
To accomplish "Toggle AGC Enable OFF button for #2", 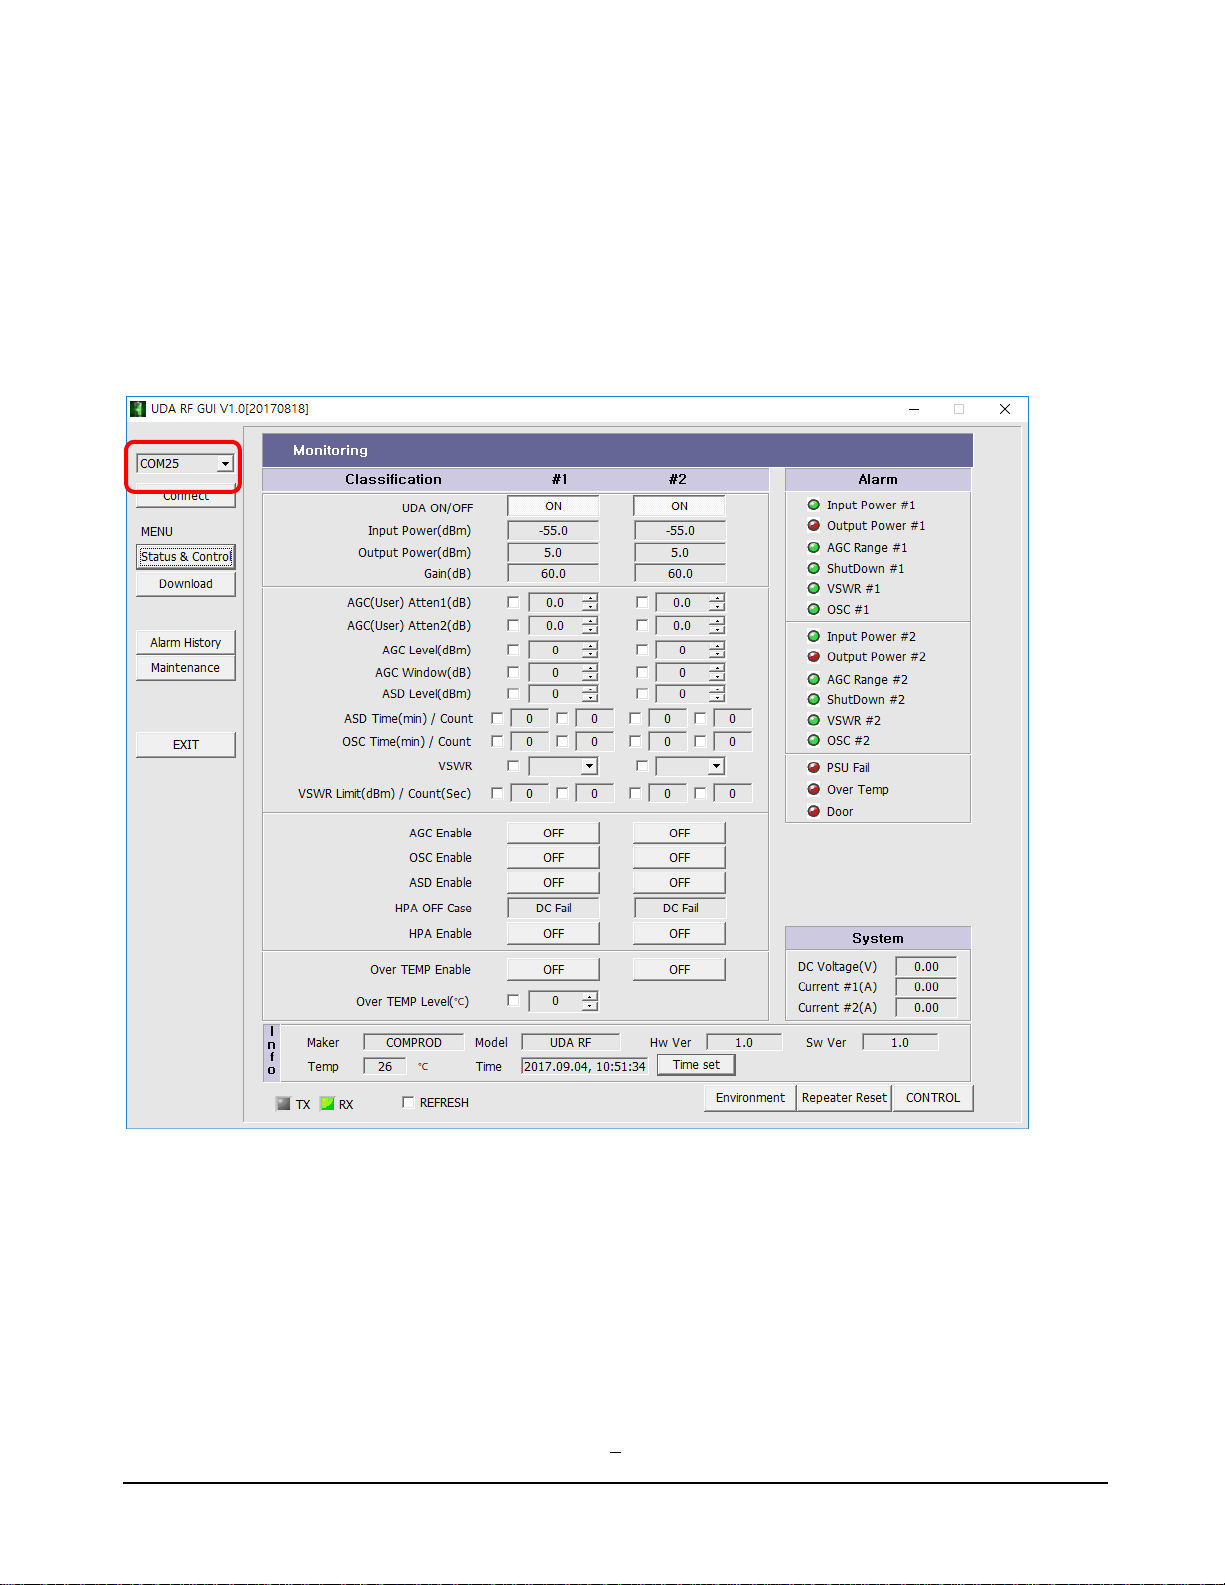I will click(x=680, y=833).
